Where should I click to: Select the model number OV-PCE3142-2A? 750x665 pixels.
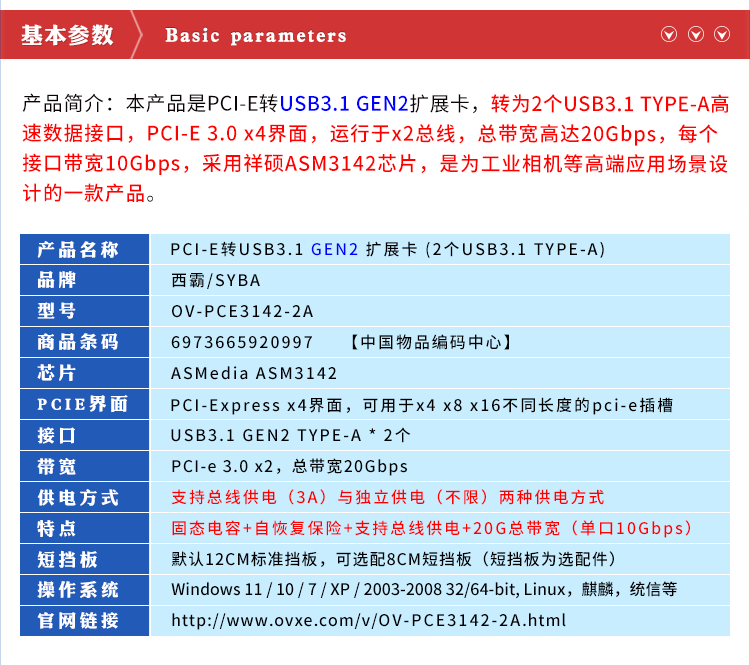243,311
